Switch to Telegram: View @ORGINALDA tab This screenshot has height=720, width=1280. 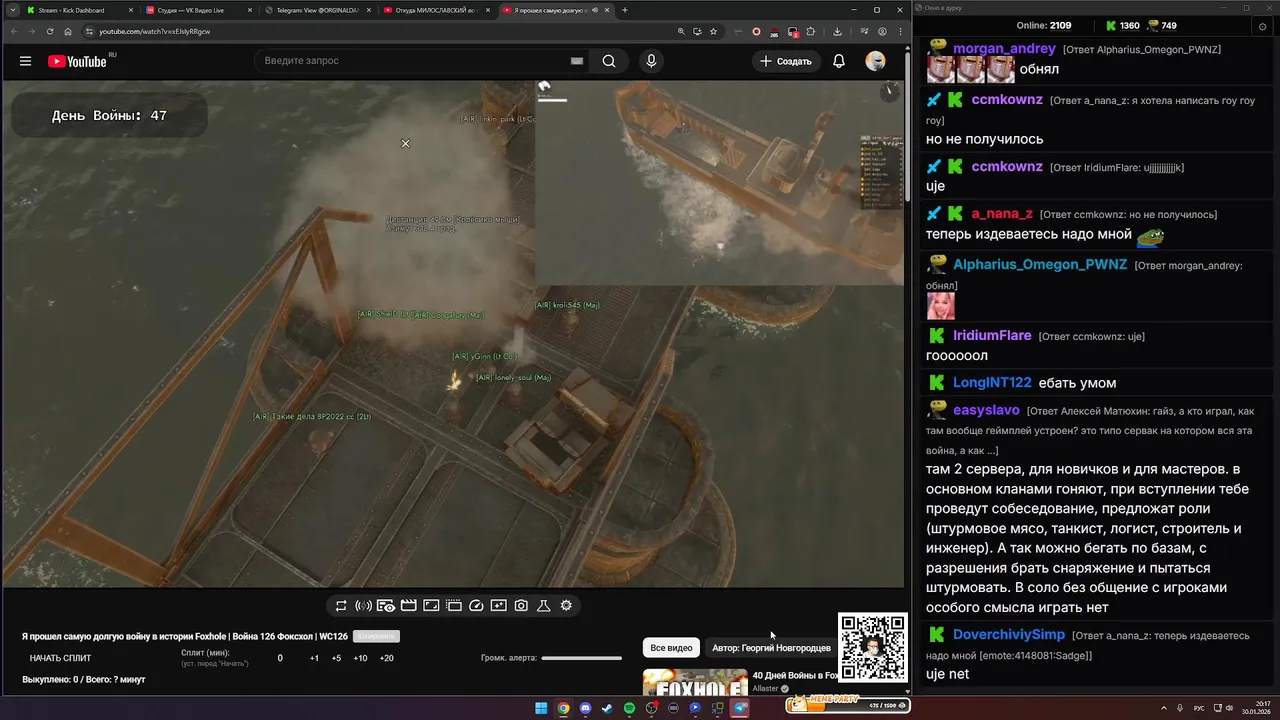tap(317, 10)
